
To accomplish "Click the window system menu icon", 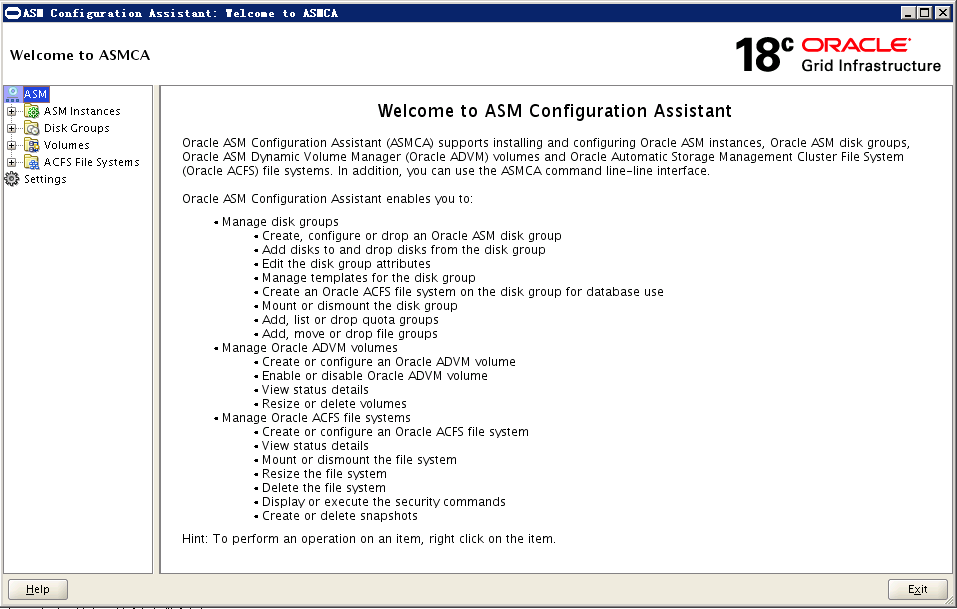I will point(13,13).
